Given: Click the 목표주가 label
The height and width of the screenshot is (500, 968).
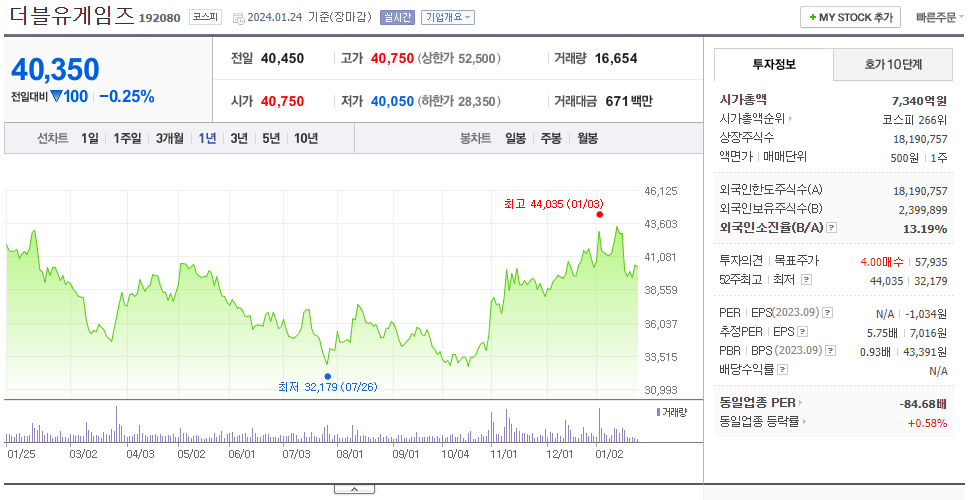Looking at the screenshot, I should 796,260.
